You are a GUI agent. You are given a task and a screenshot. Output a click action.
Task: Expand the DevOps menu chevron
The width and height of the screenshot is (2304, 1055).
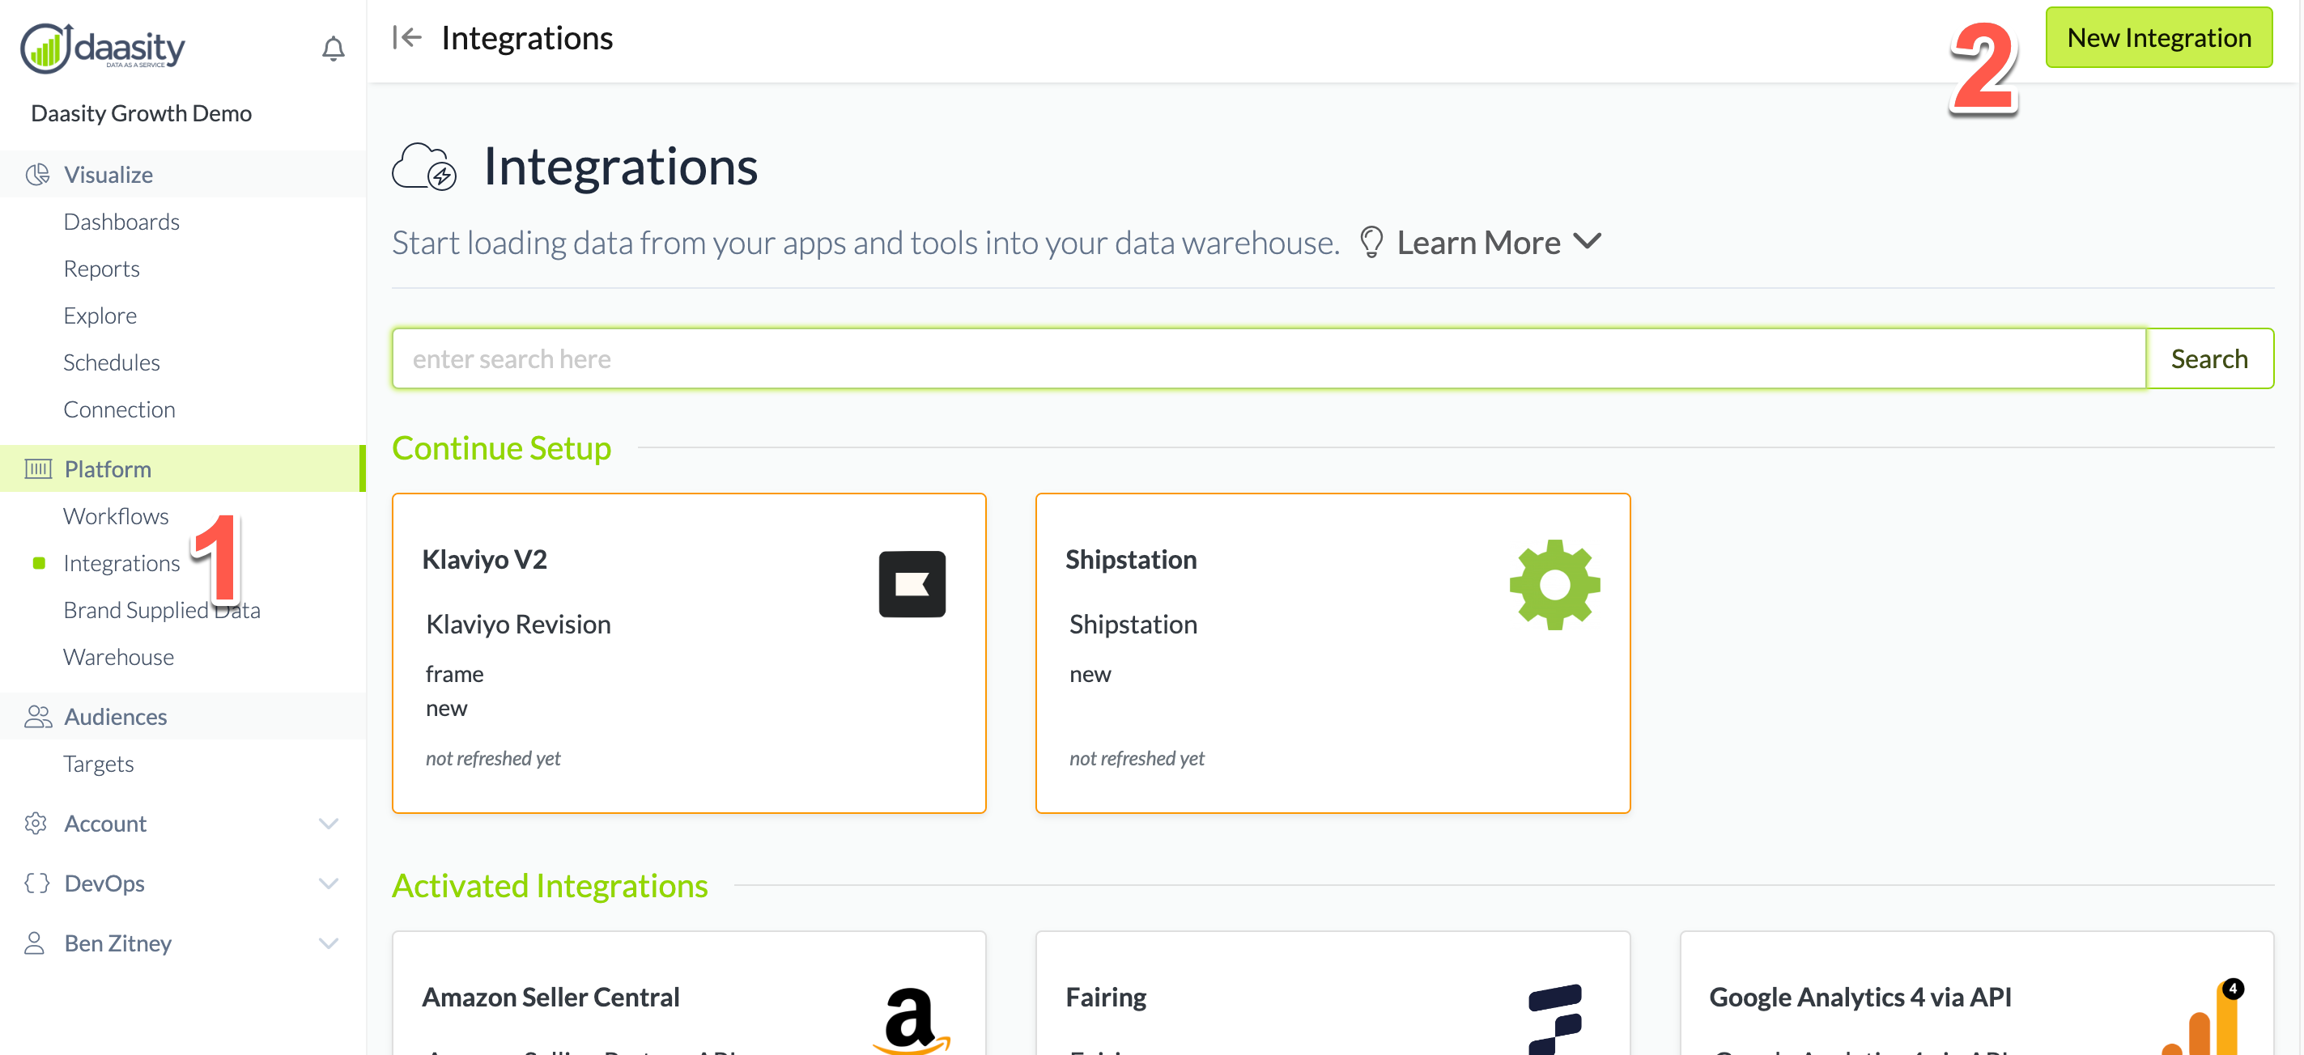pyautogui.click(x=328, y=883)
